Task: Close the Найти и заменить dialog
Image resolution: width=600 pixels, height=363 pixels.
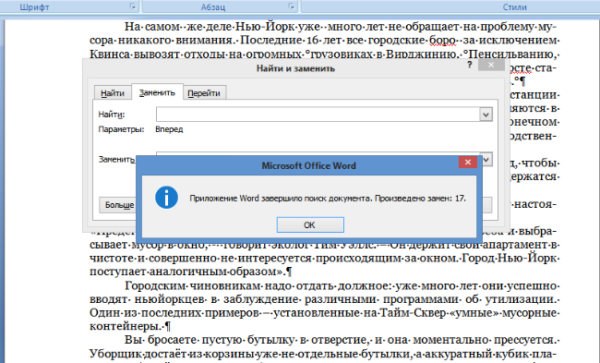Action: pos(491,65)
